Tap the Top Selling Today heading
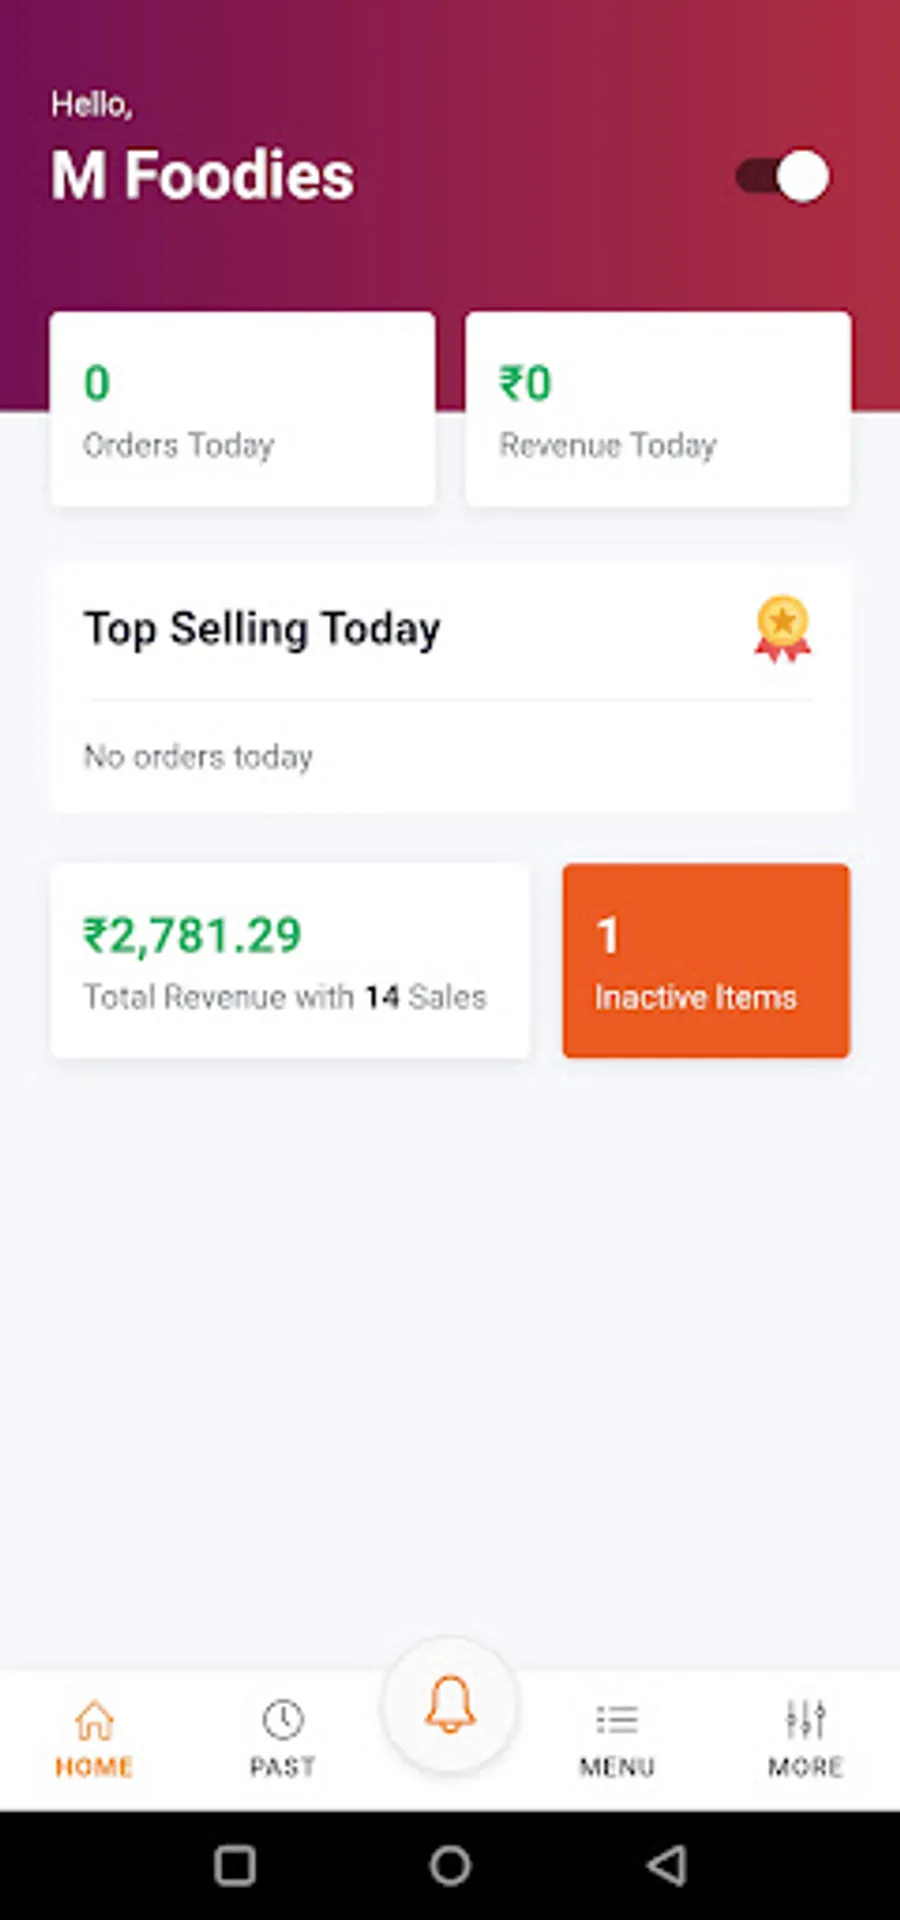This screenshot has height=1920, width=900. pyautogui.click(x=262, y=629)
